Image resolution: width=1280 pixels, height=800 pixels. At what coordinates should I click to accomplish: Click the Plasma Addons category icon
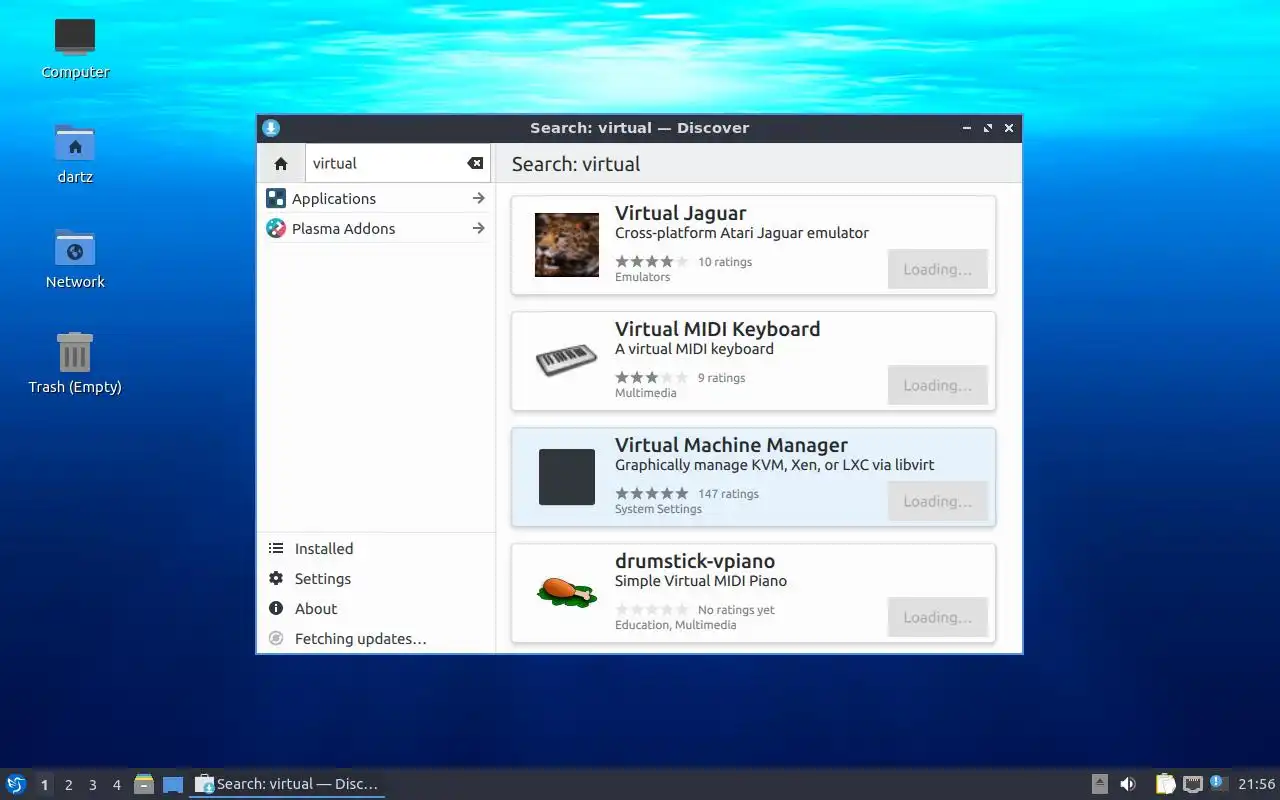pyautogui.click(x=276, y=228)
